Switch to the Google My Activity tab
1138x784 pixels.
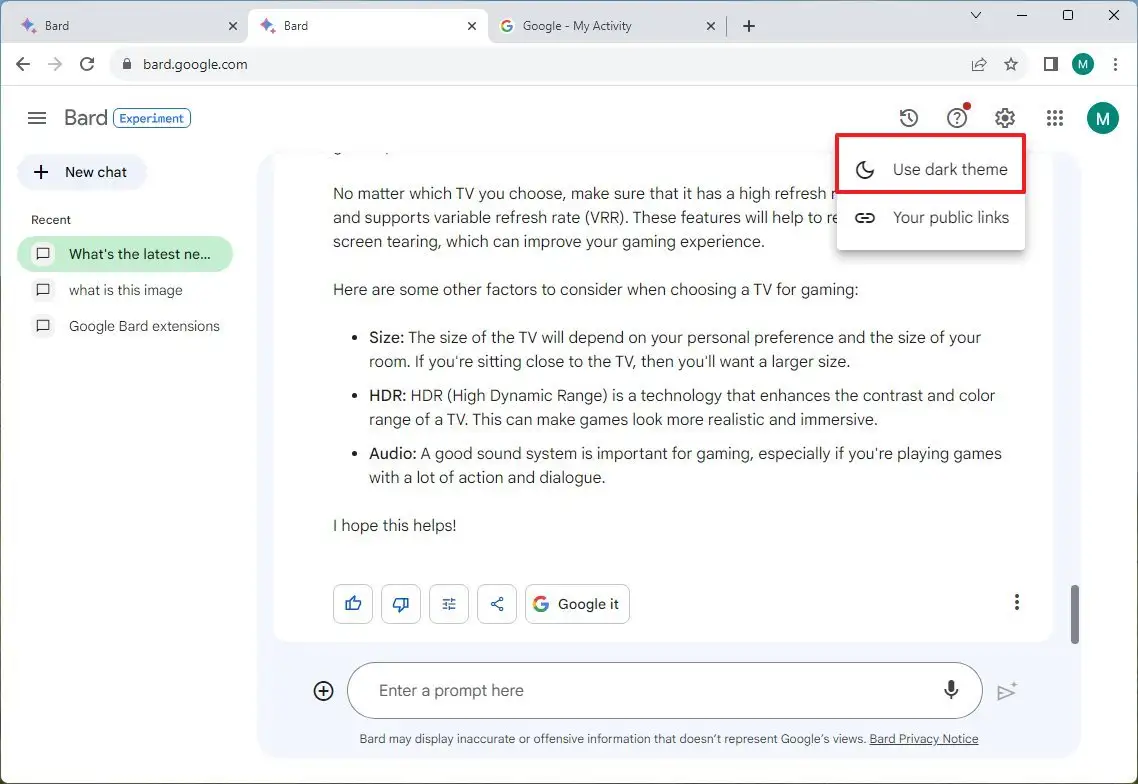pos(600,25)
